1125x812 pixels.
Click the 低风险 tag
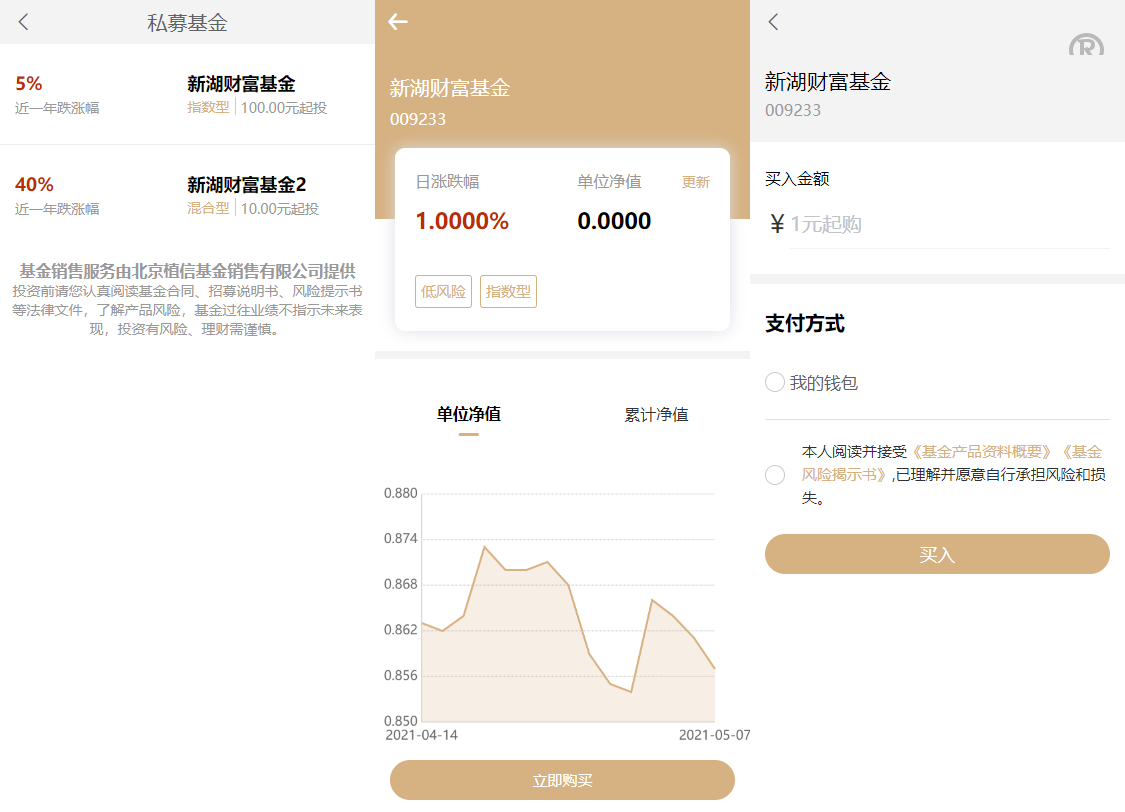(443, 292)
